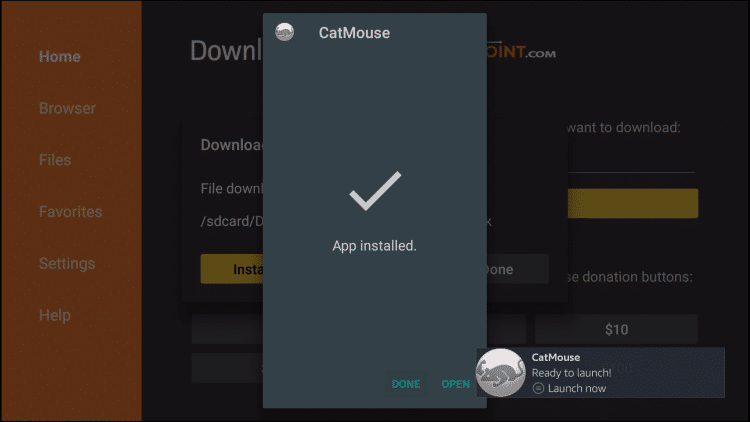Open Favorites in Downloader sidebar
Screen dimensions: 750x422
tap(70, 211)
